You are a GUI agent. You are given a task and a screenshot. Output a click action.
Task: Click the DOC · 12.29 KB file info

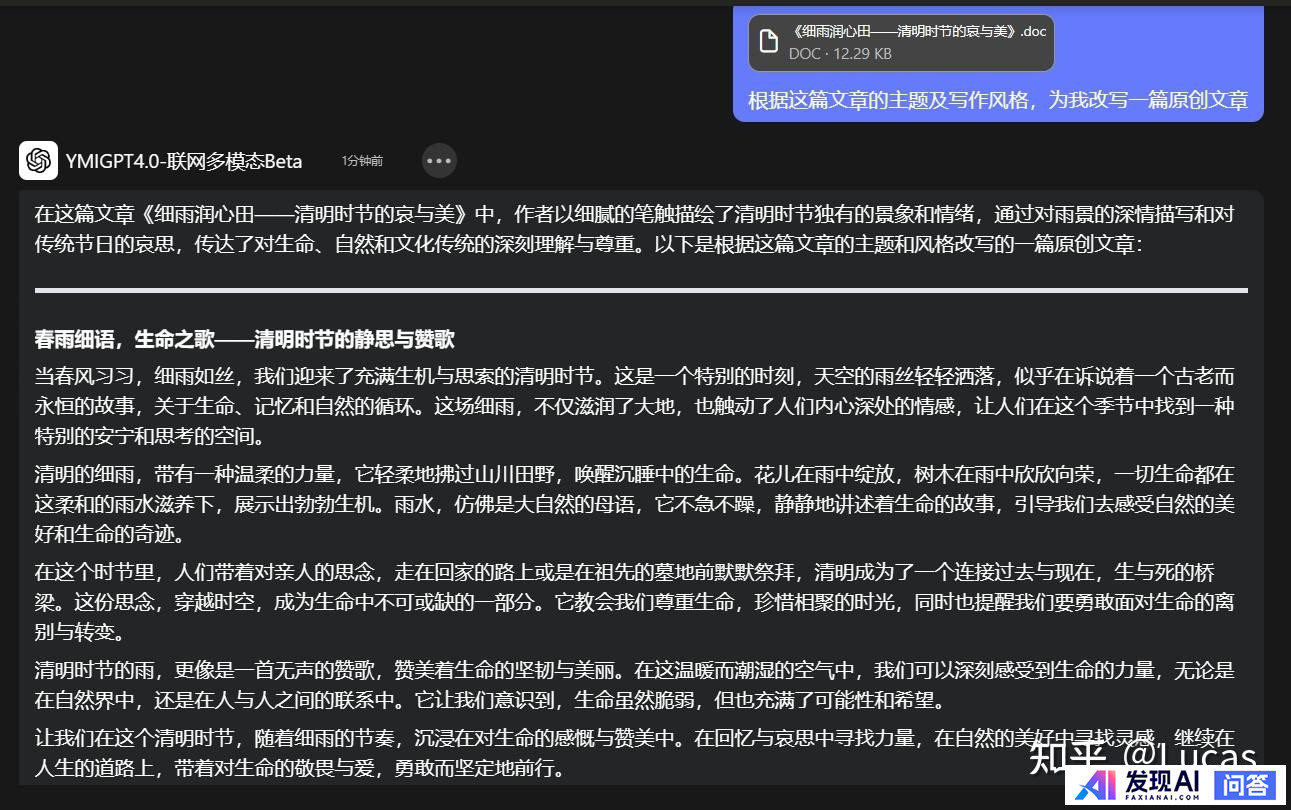click(840, 54)
